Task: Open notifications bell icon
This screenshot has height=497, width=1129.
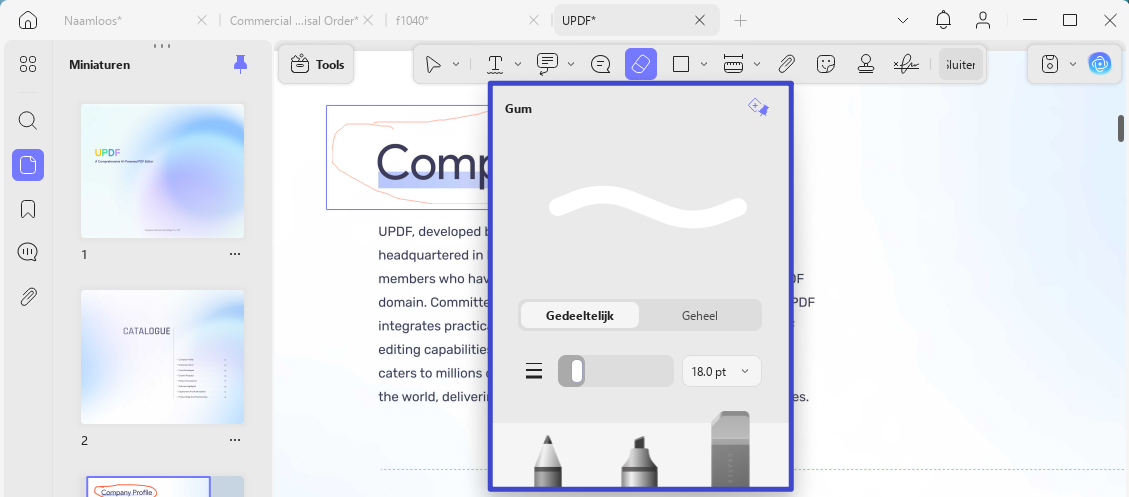Action: tap(943, 20)
